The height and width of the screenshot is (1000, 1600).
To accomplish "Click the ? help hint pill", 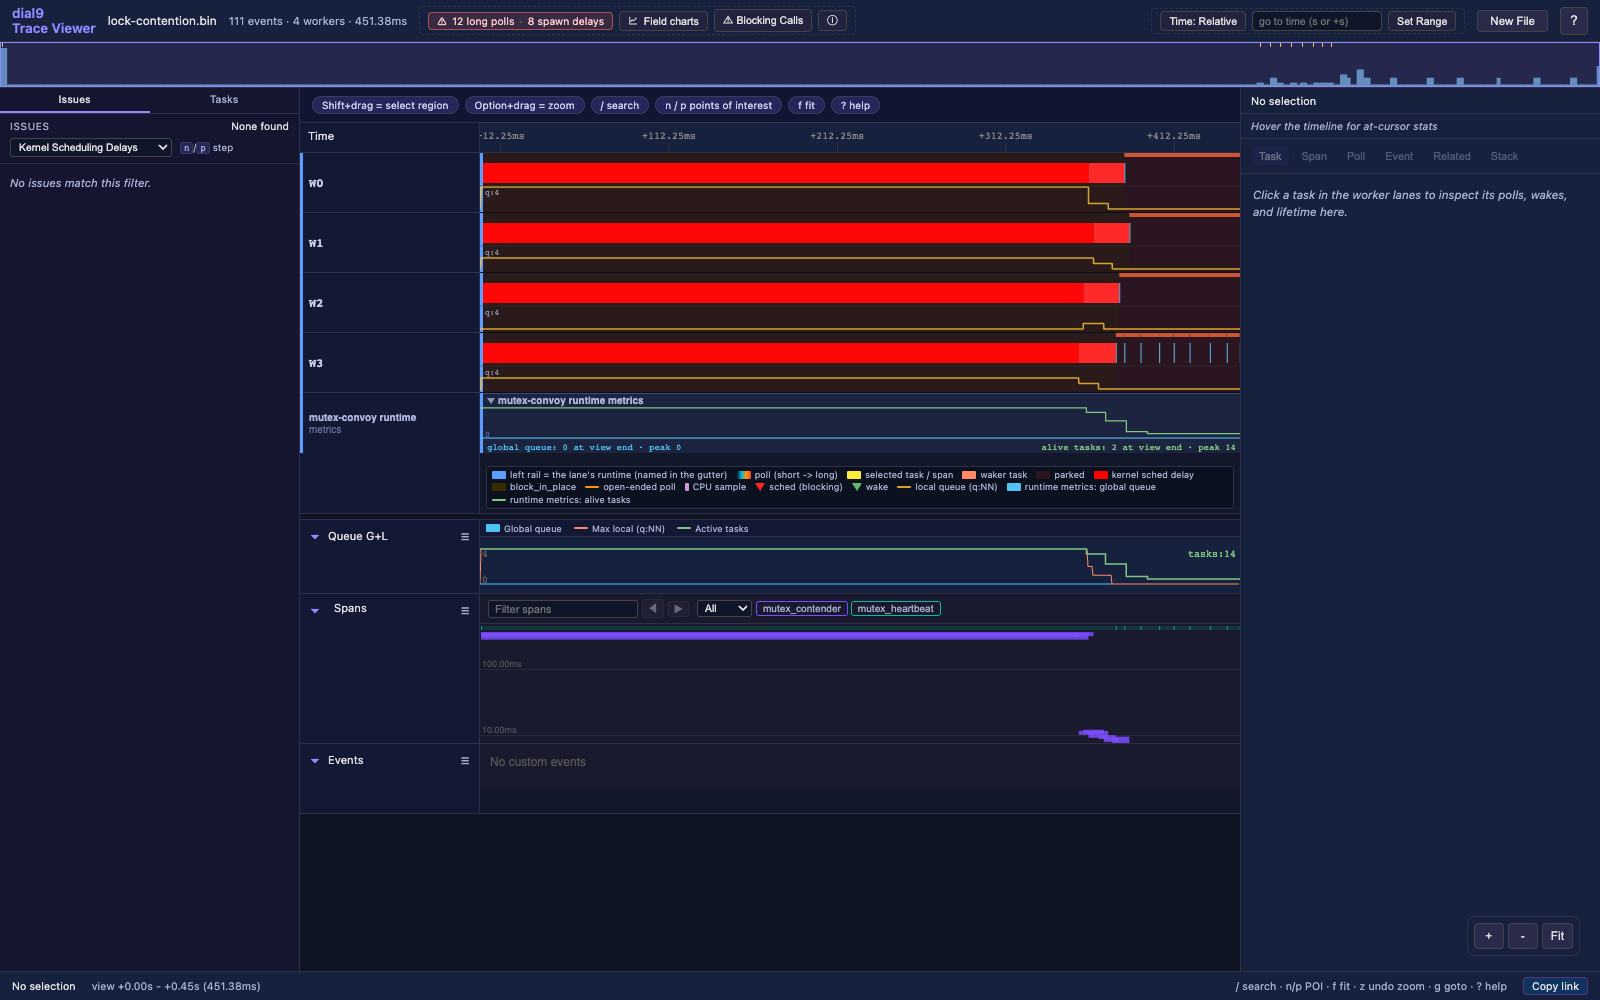I will click(x=855, y=106).
